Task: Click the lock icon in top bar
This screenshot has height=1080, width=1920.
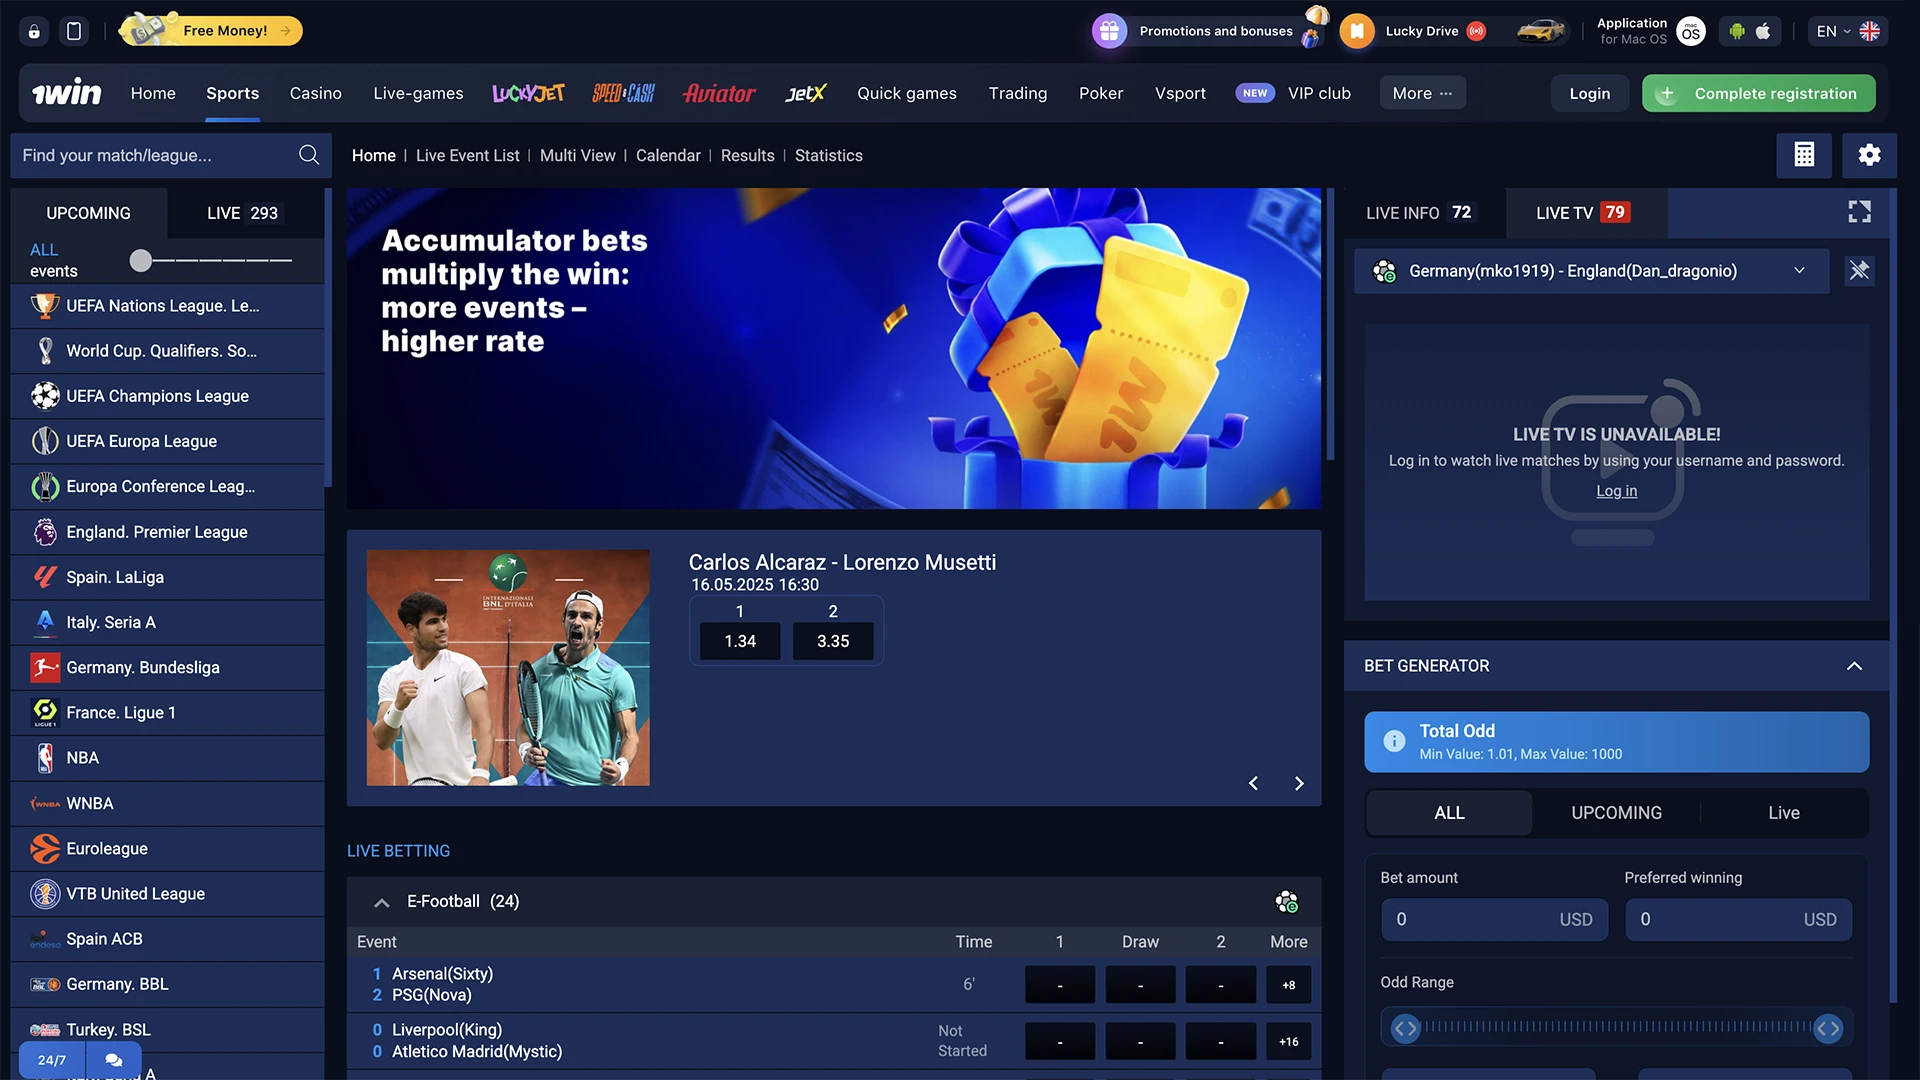Action: click(34, 31)
